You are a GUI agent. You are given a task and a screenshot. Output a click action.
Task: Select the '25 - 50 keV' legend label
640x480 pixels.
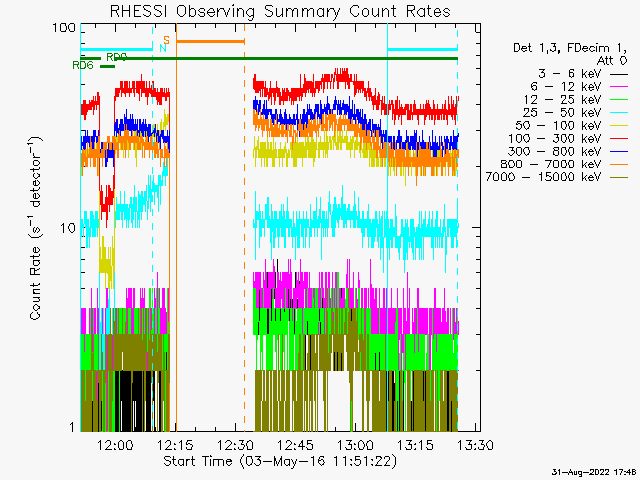tap(562, 112)
